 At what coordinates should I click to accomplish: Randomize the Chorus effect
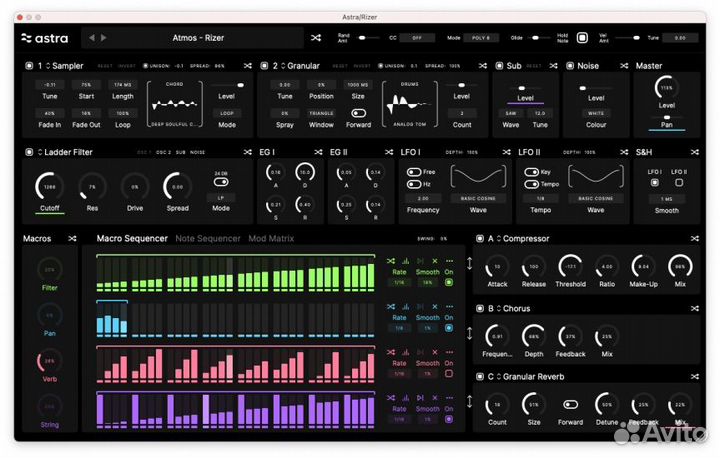[695, 308]
